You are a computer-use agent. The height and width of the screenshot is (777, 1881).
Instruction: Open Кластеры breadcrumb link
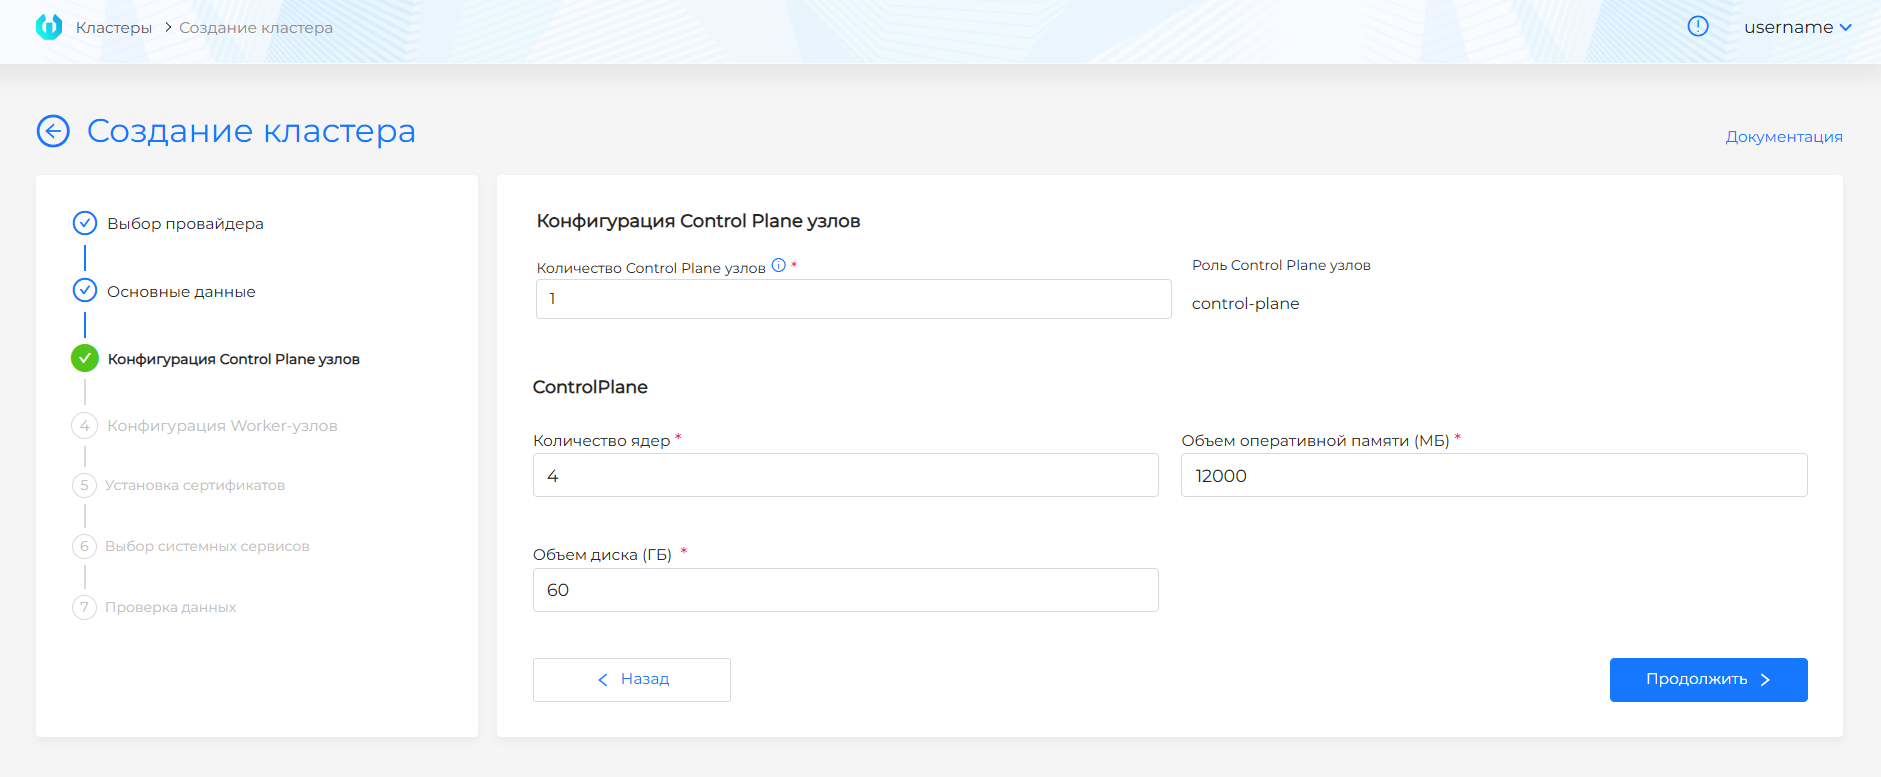[x=114, y=28]
